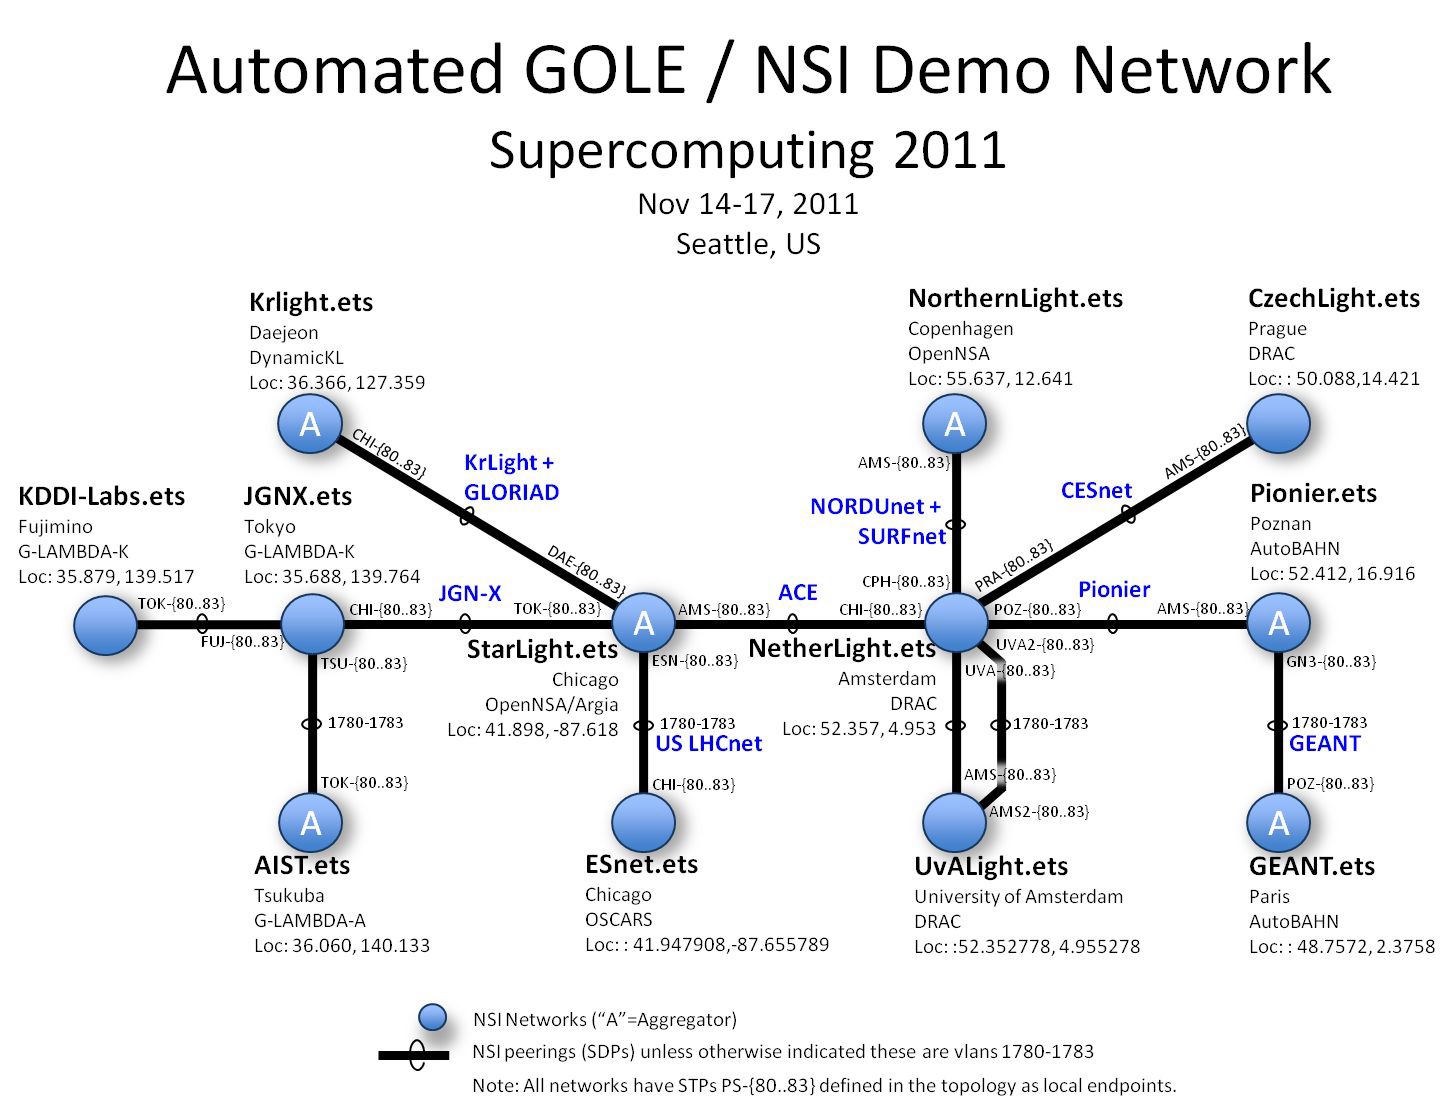Click the TSU-{80..83} port label
The image size is (1453, 1106).
pyautogui.click(x=364, y=663)
